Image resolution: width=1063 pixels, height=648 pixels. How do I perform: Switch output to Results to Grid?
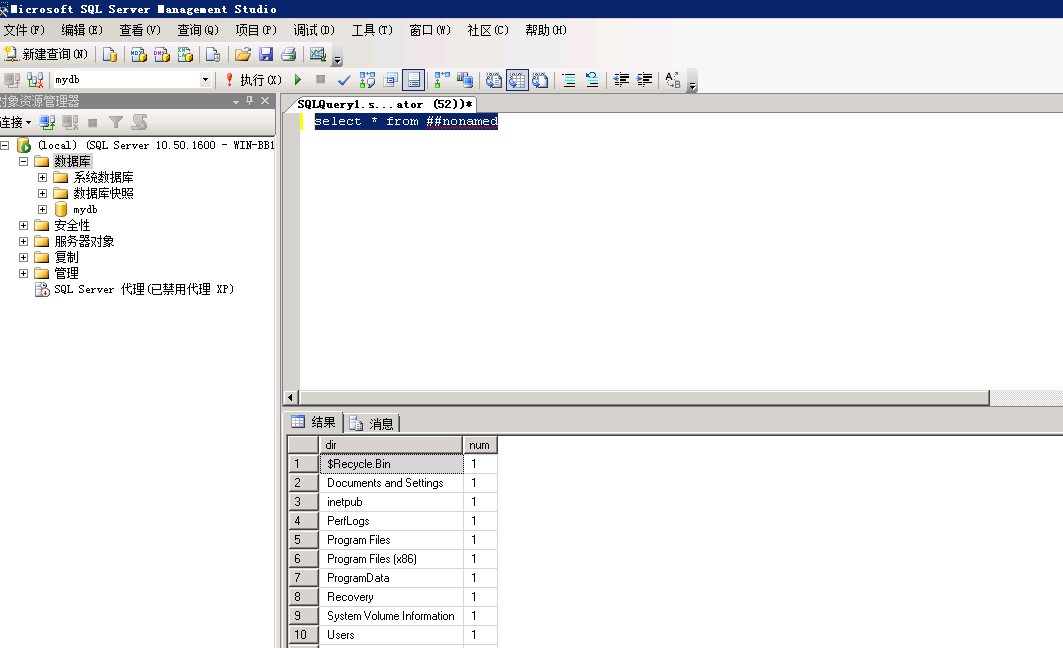coord(517,80)
